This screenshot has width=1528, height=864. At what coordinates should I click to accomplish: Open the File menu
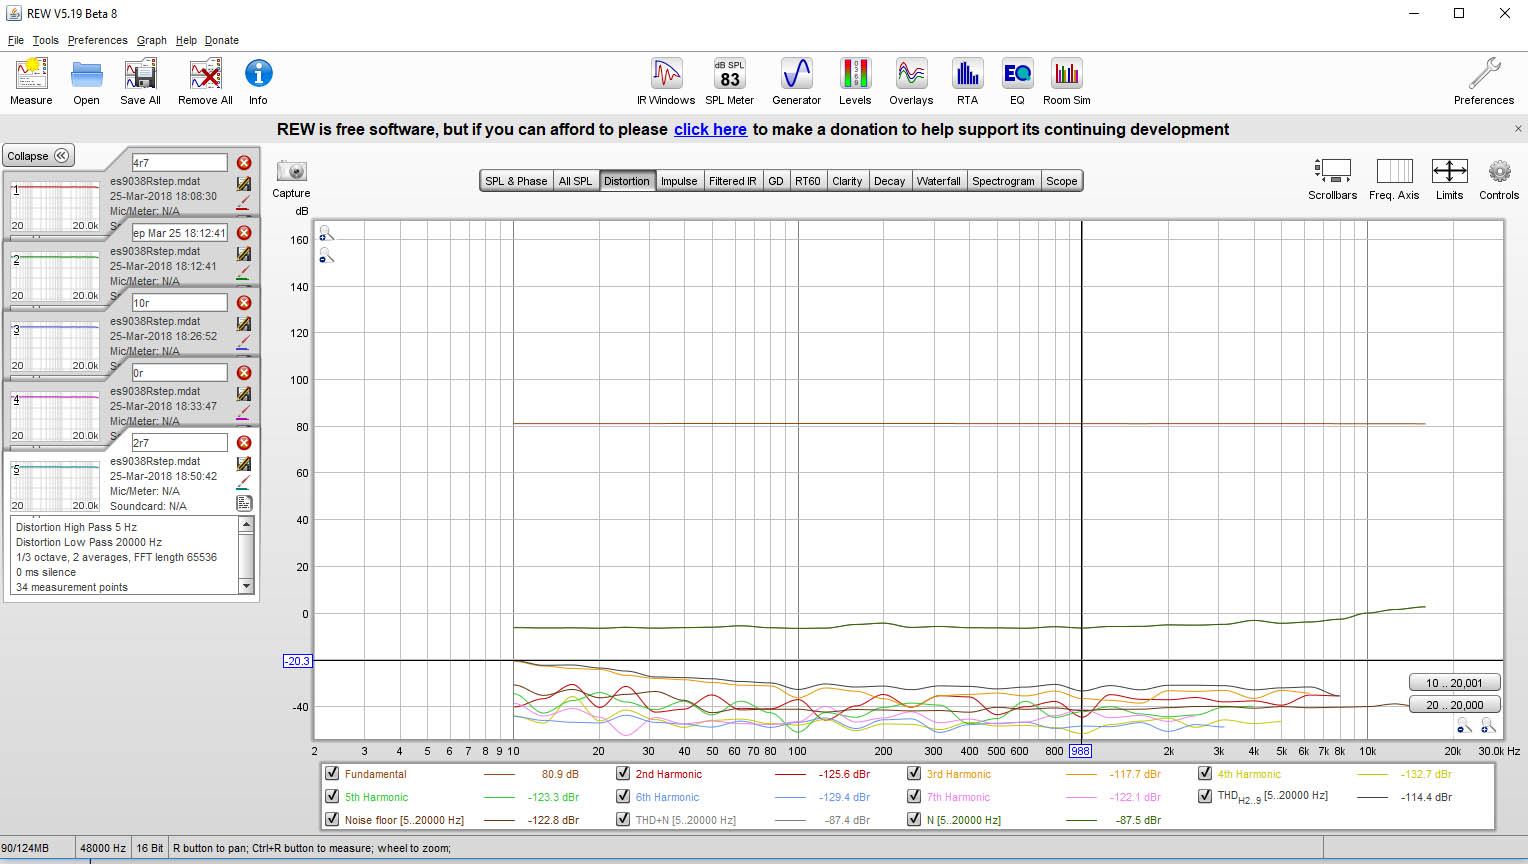[x=15, y=40]
